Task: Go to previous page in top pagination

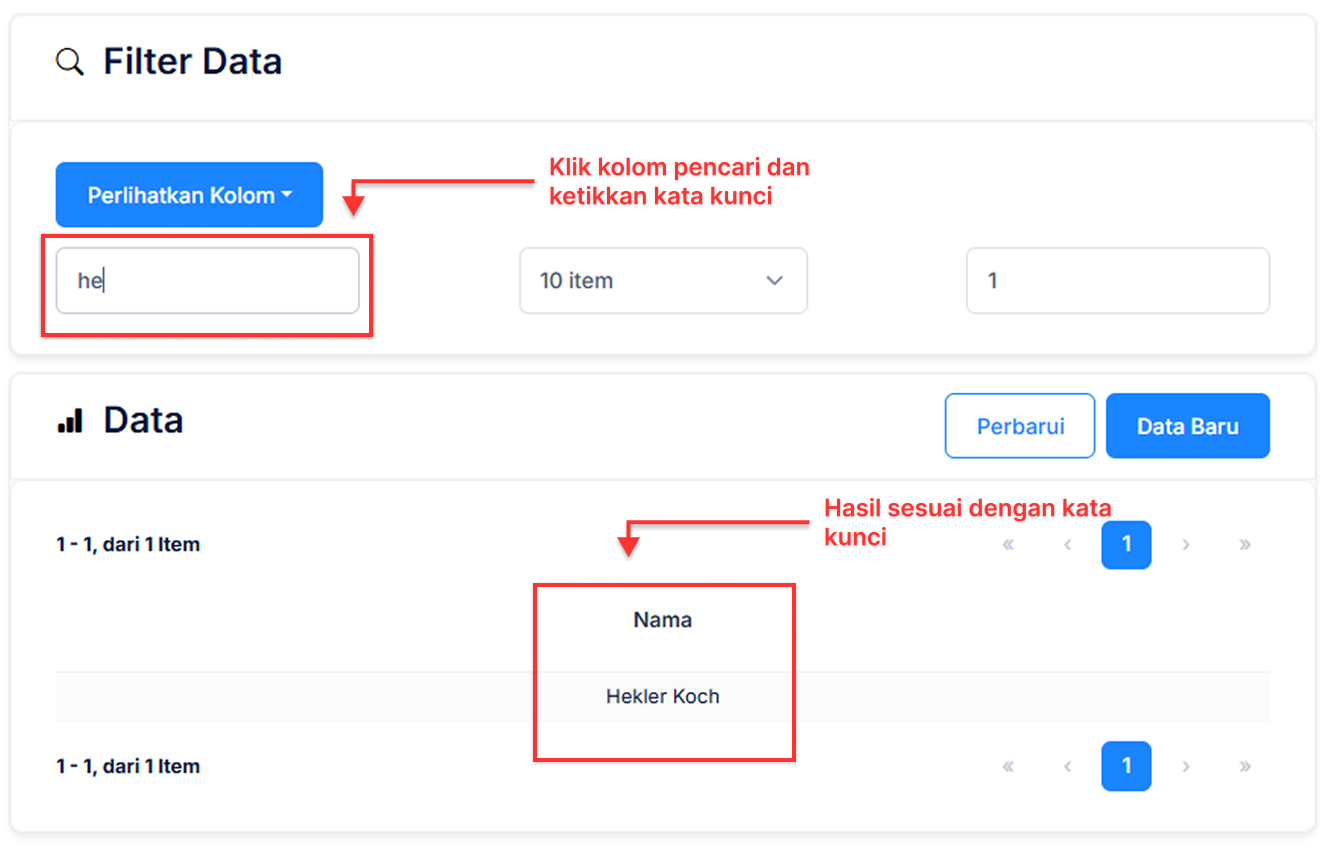Action: click(x=1068, y=545)
